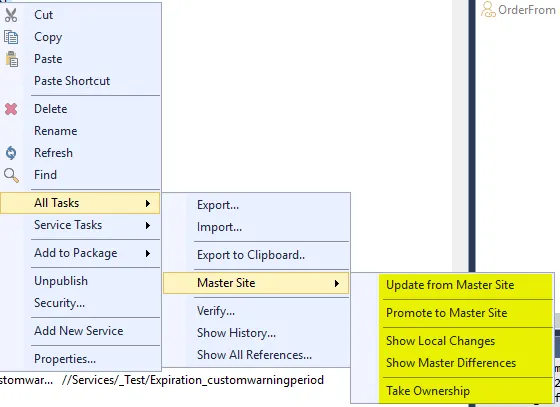Screen dimensions: 560x407
Task: Choose Cut from the context menu
Action: 81,15
